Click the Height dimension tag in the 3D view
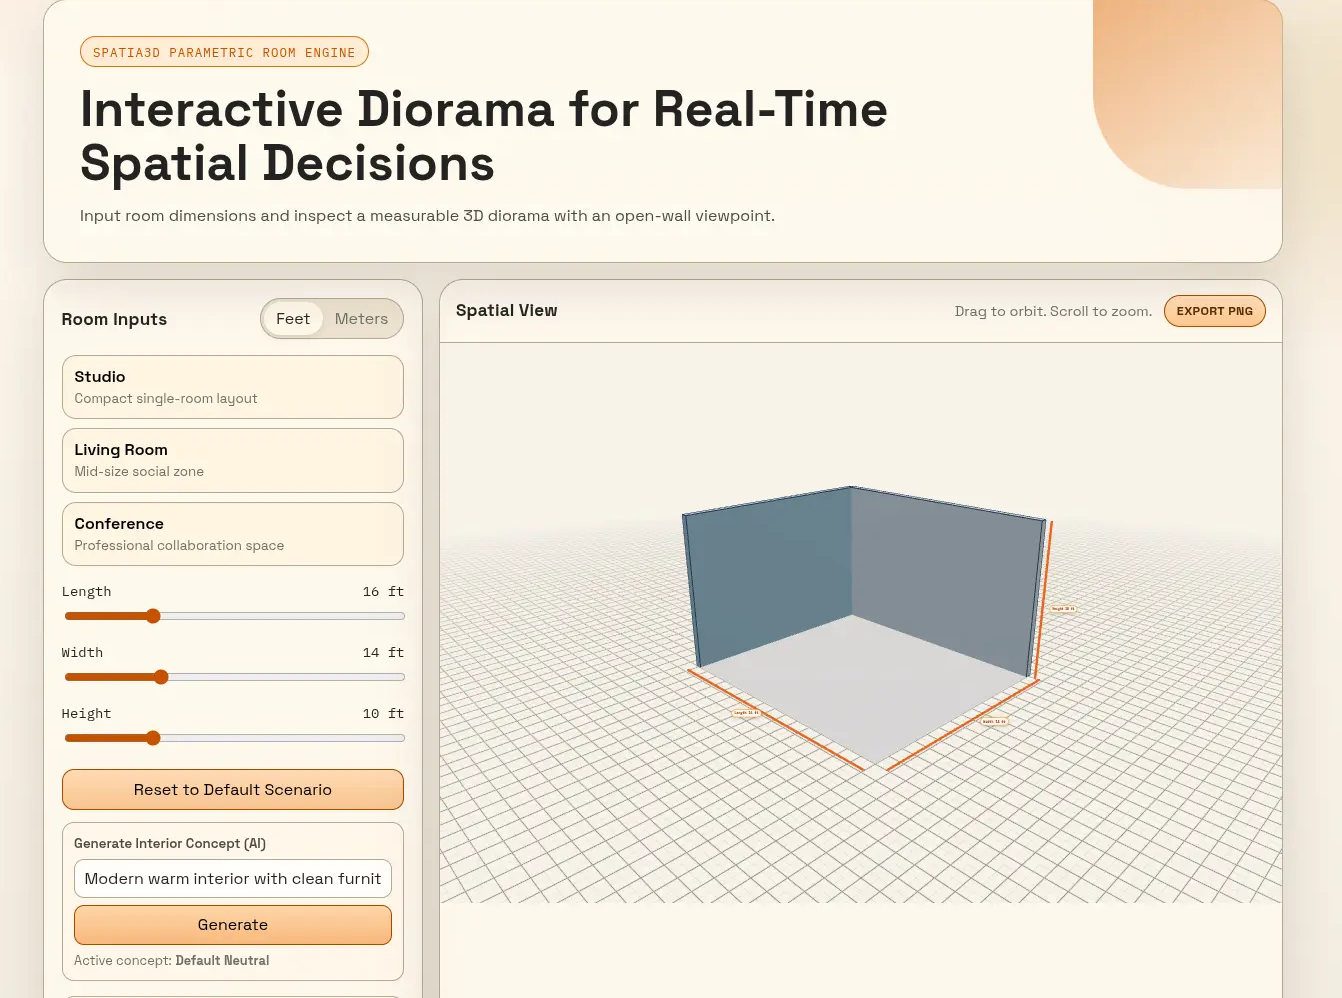 point(1063,608)
